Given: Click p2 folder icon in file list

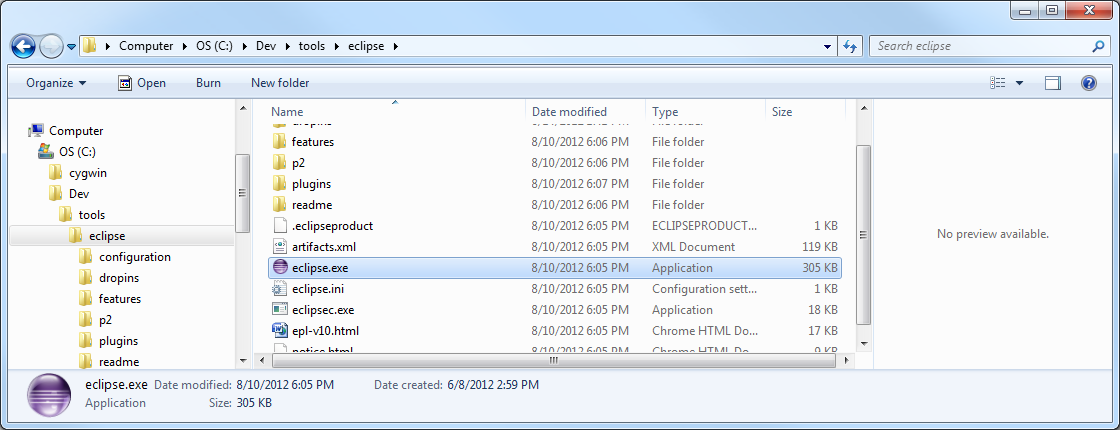Looking at the screenshot, I should click(x=279, y=163).
